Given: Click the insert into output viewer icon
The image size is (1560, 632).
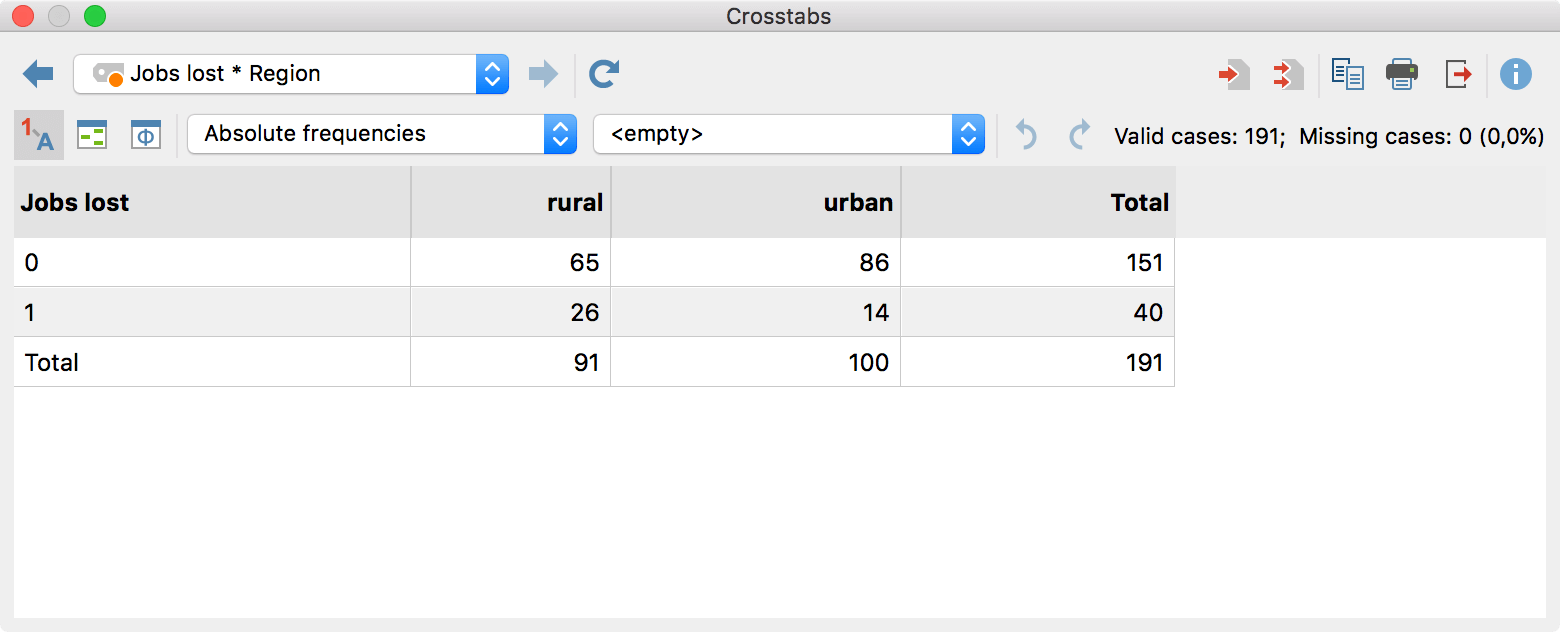Looking at the screenshot, I should [1234, 75].
